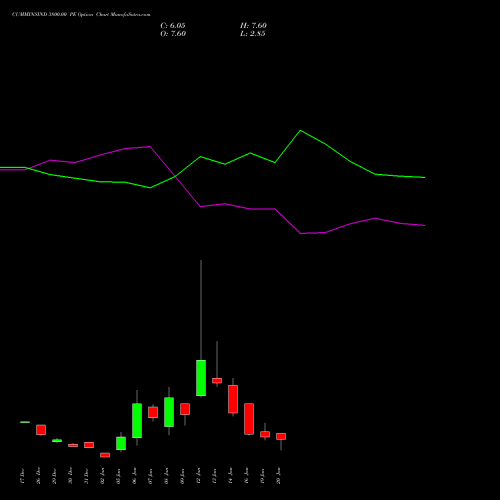Select the last red candle above 20 Jan
500x500 pixels.
click(281, 437)
